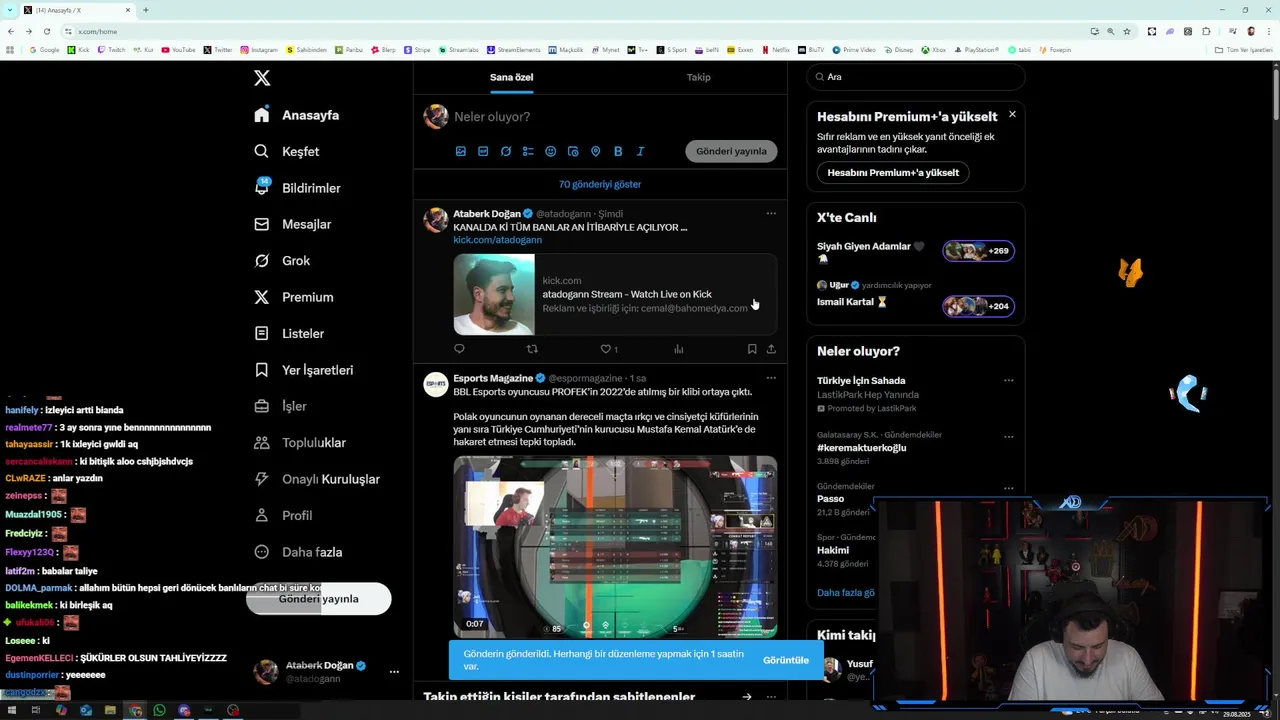Open Keşfet from sidebar
This screenshot has height=720, width=1280.
(288, 151)
